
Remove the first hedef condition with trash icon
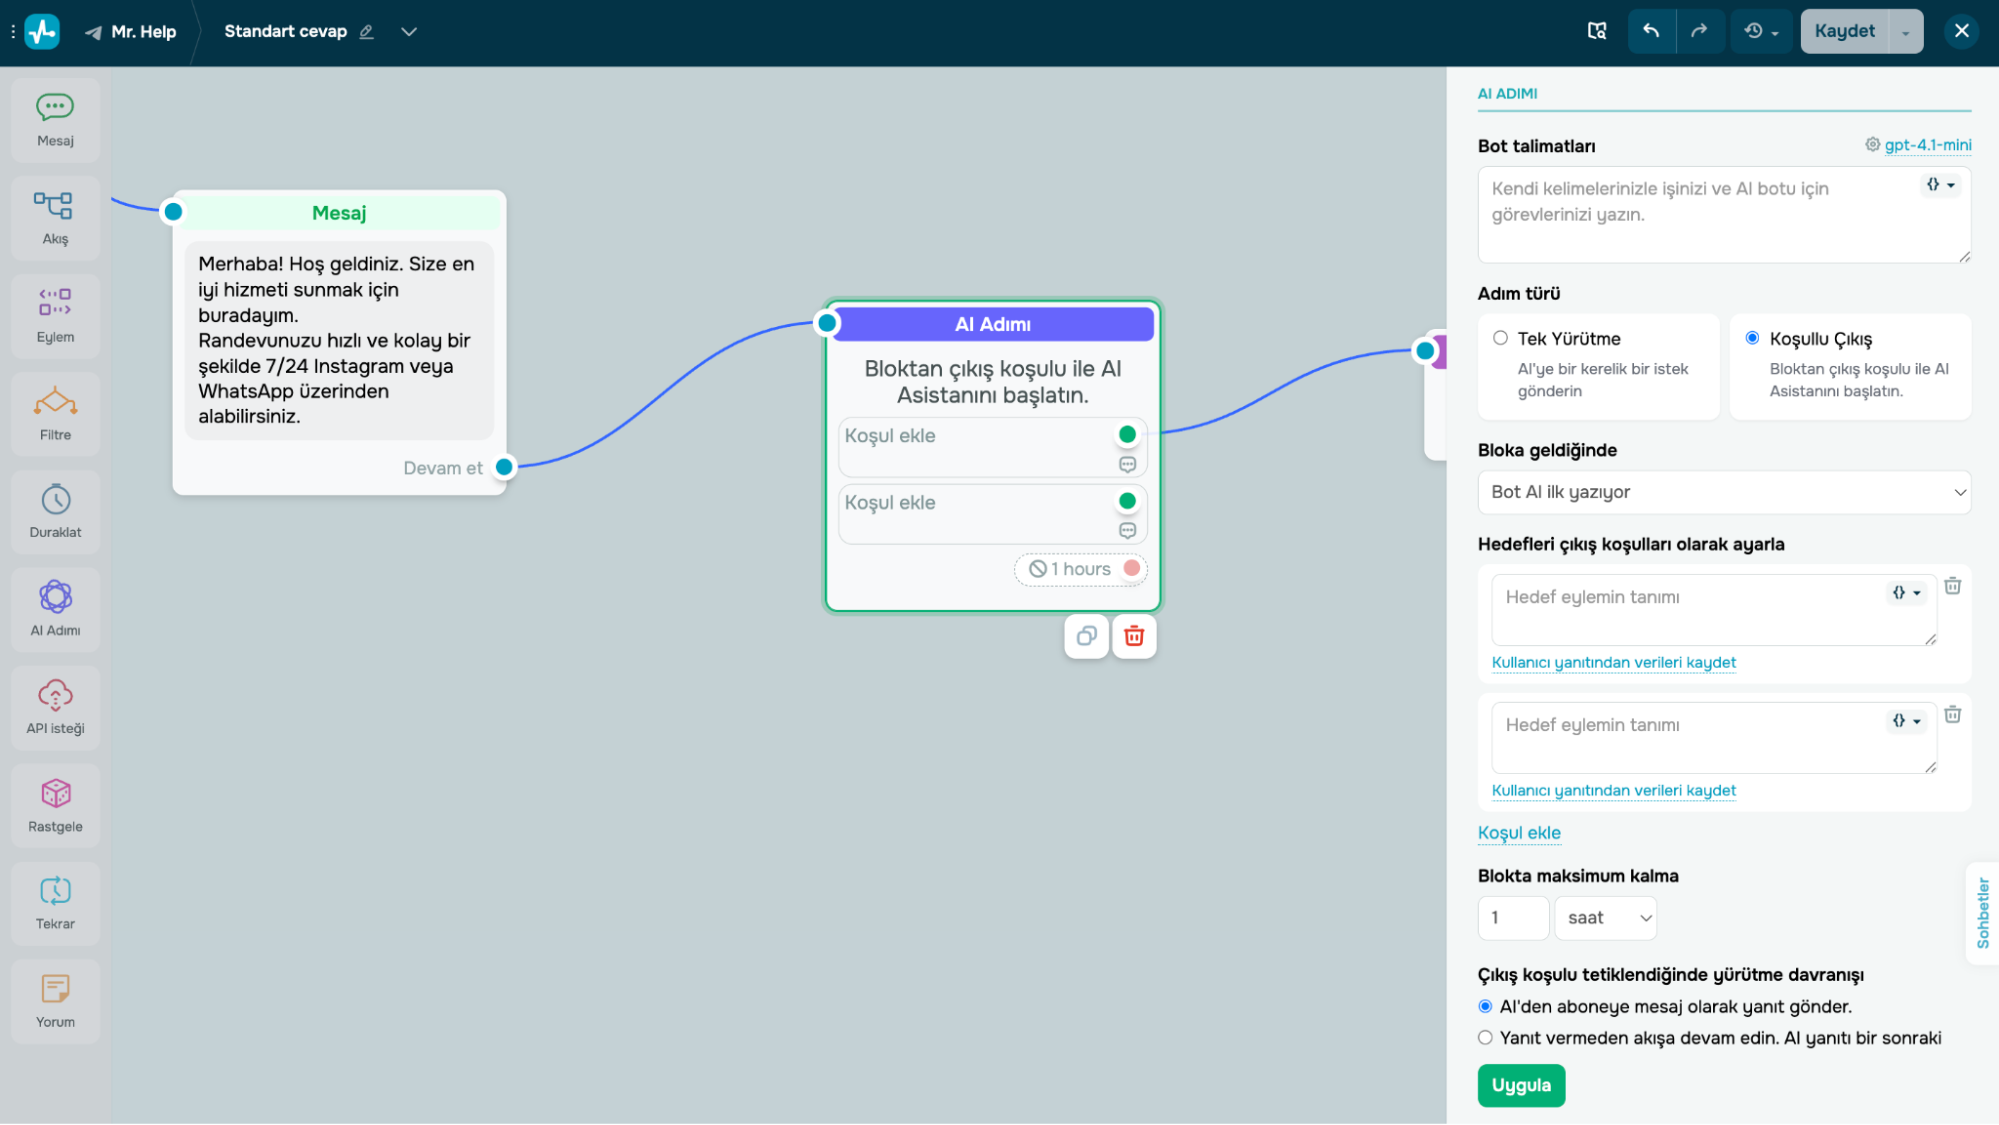coord(1952,587)
